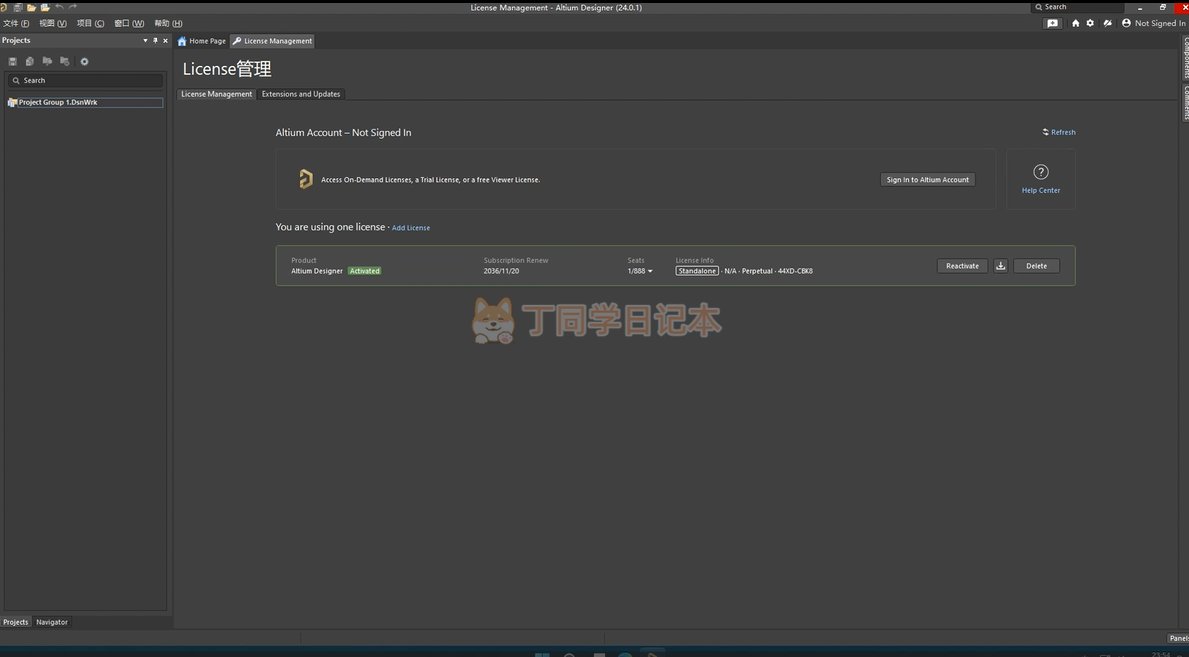Click the fourth folder-sync icon in Projects panel toolbar

coord(64,61)
